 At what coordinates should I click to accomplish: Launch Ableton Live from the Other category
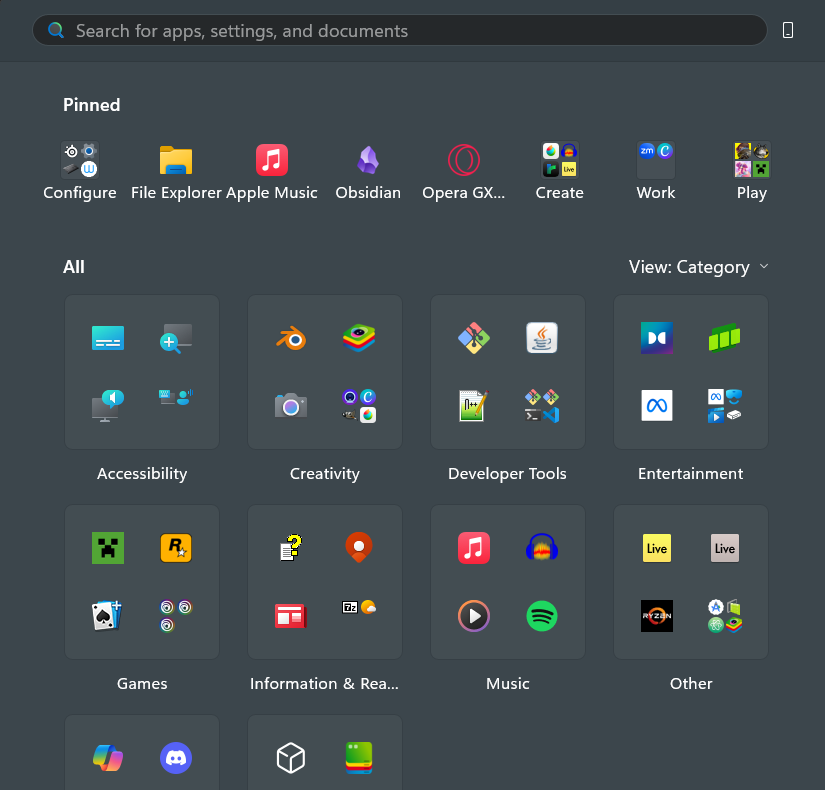tap(657, 548)
